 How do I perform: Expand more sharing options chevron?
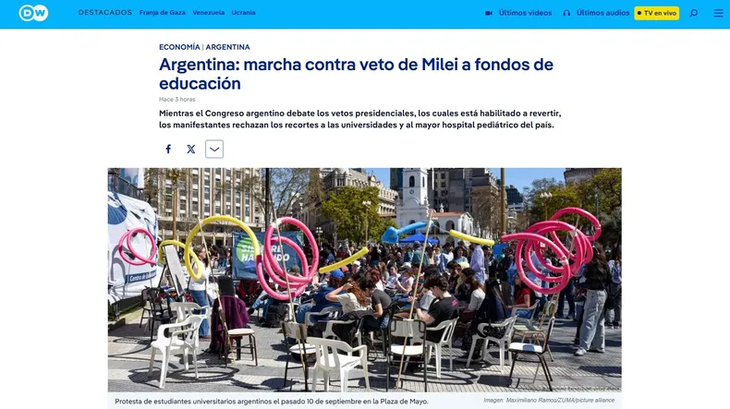point(214,149)
